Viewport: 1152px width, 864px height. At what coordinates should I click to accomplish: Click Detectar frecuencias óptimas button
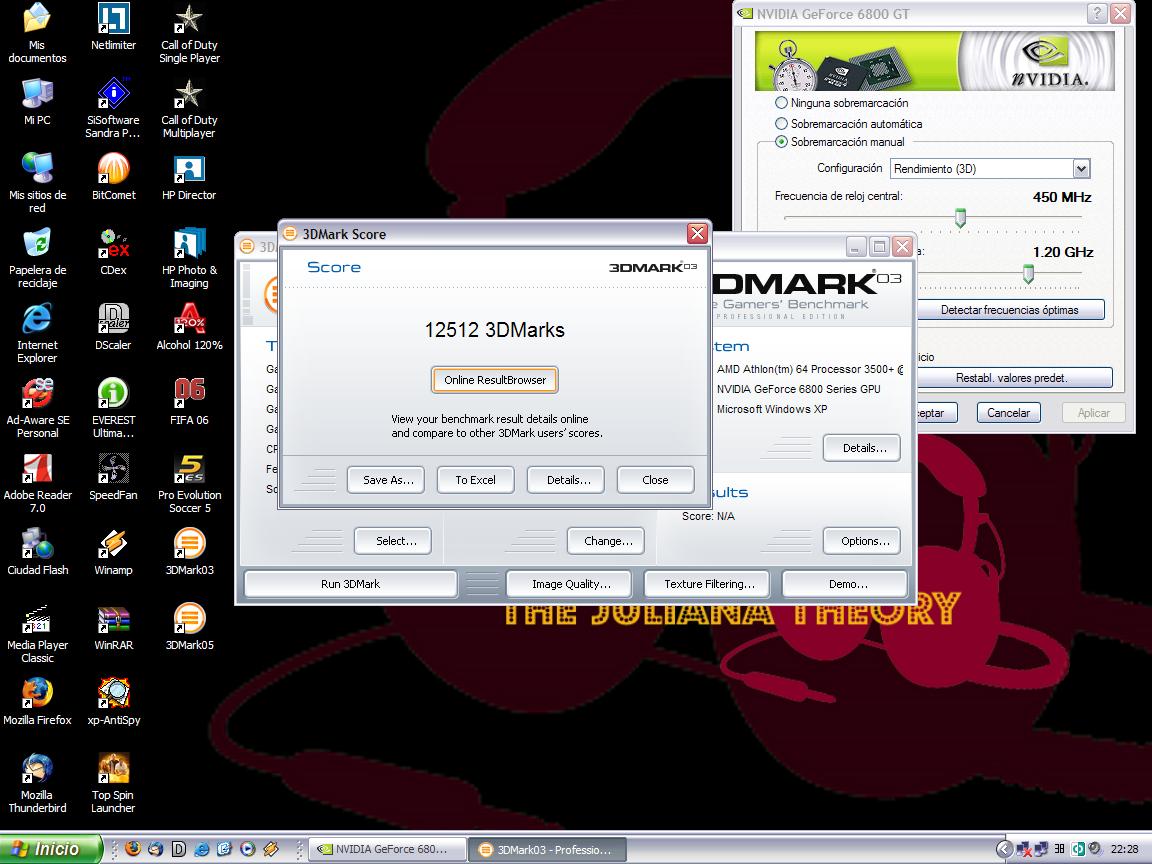(x=1010, y=310)
